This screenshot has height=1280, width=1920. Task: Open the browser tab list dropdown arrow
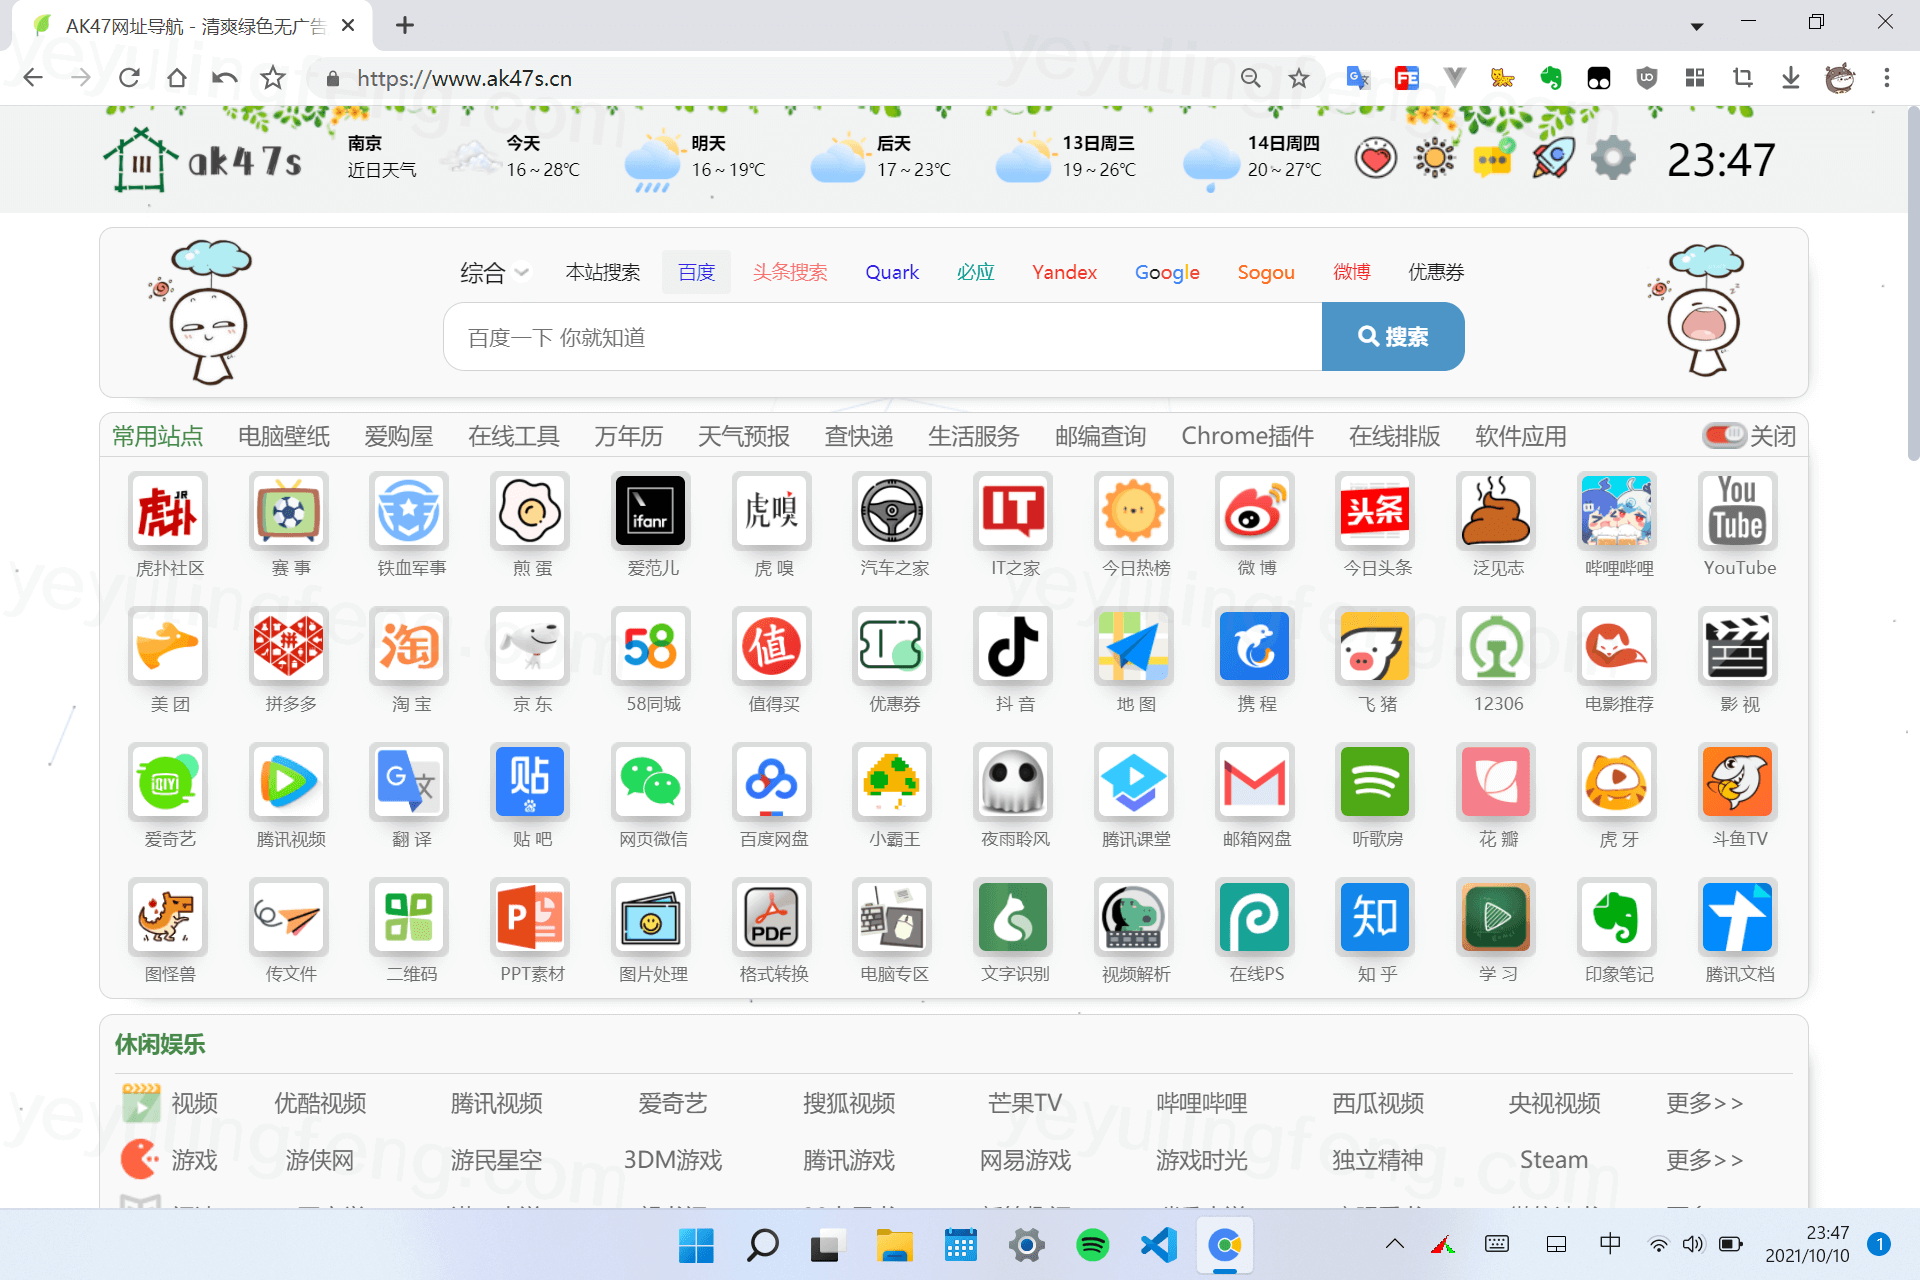click(x=1696, y=26)
